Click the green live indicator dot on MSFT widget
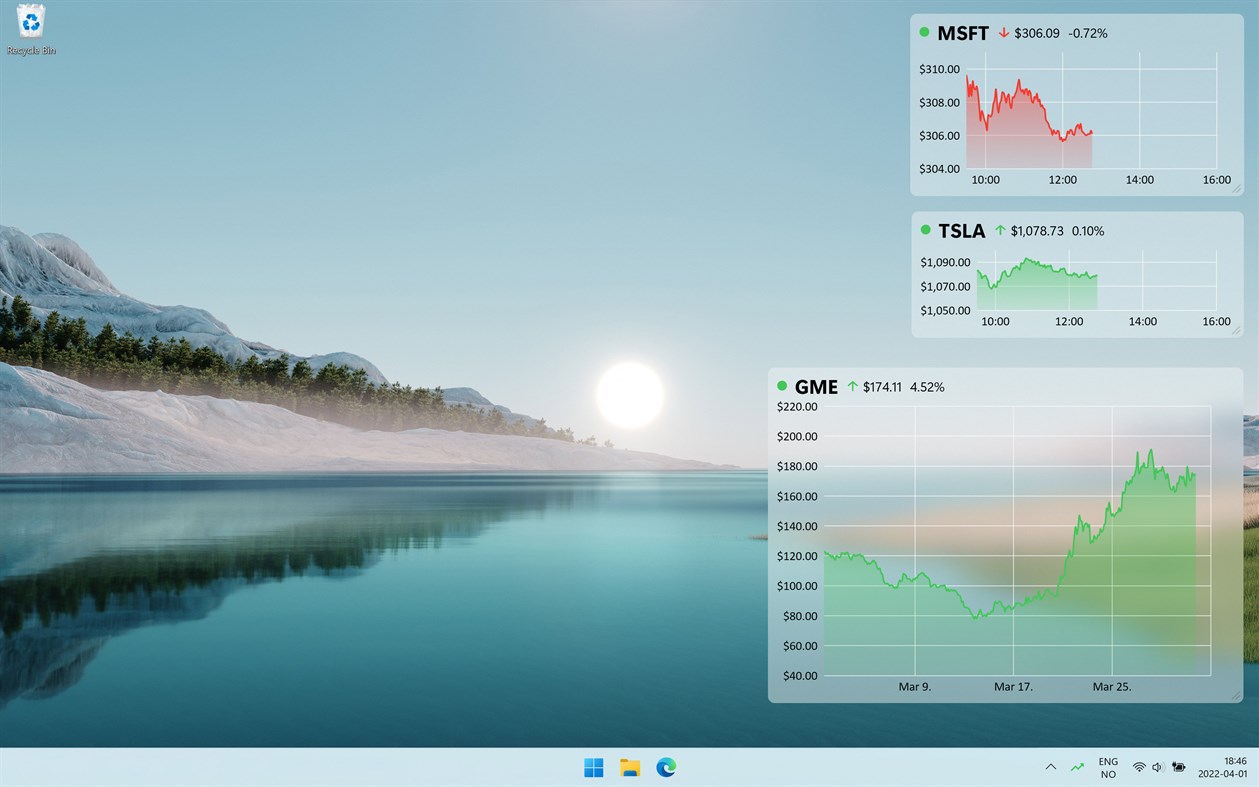The image size is (1259, 787). tap(924, 32)
